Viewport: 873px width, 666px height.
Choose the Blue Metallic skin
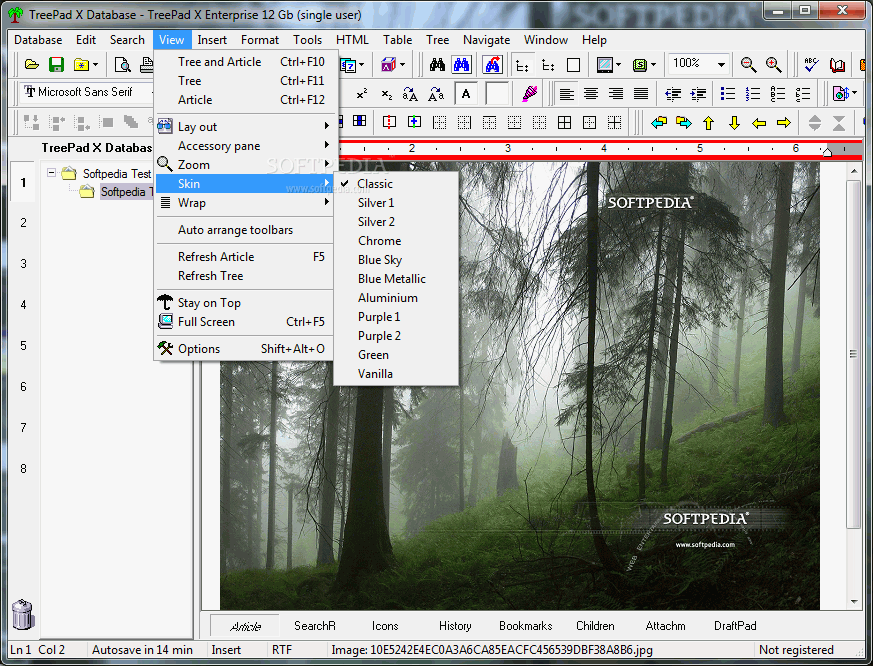click(396, 278)
